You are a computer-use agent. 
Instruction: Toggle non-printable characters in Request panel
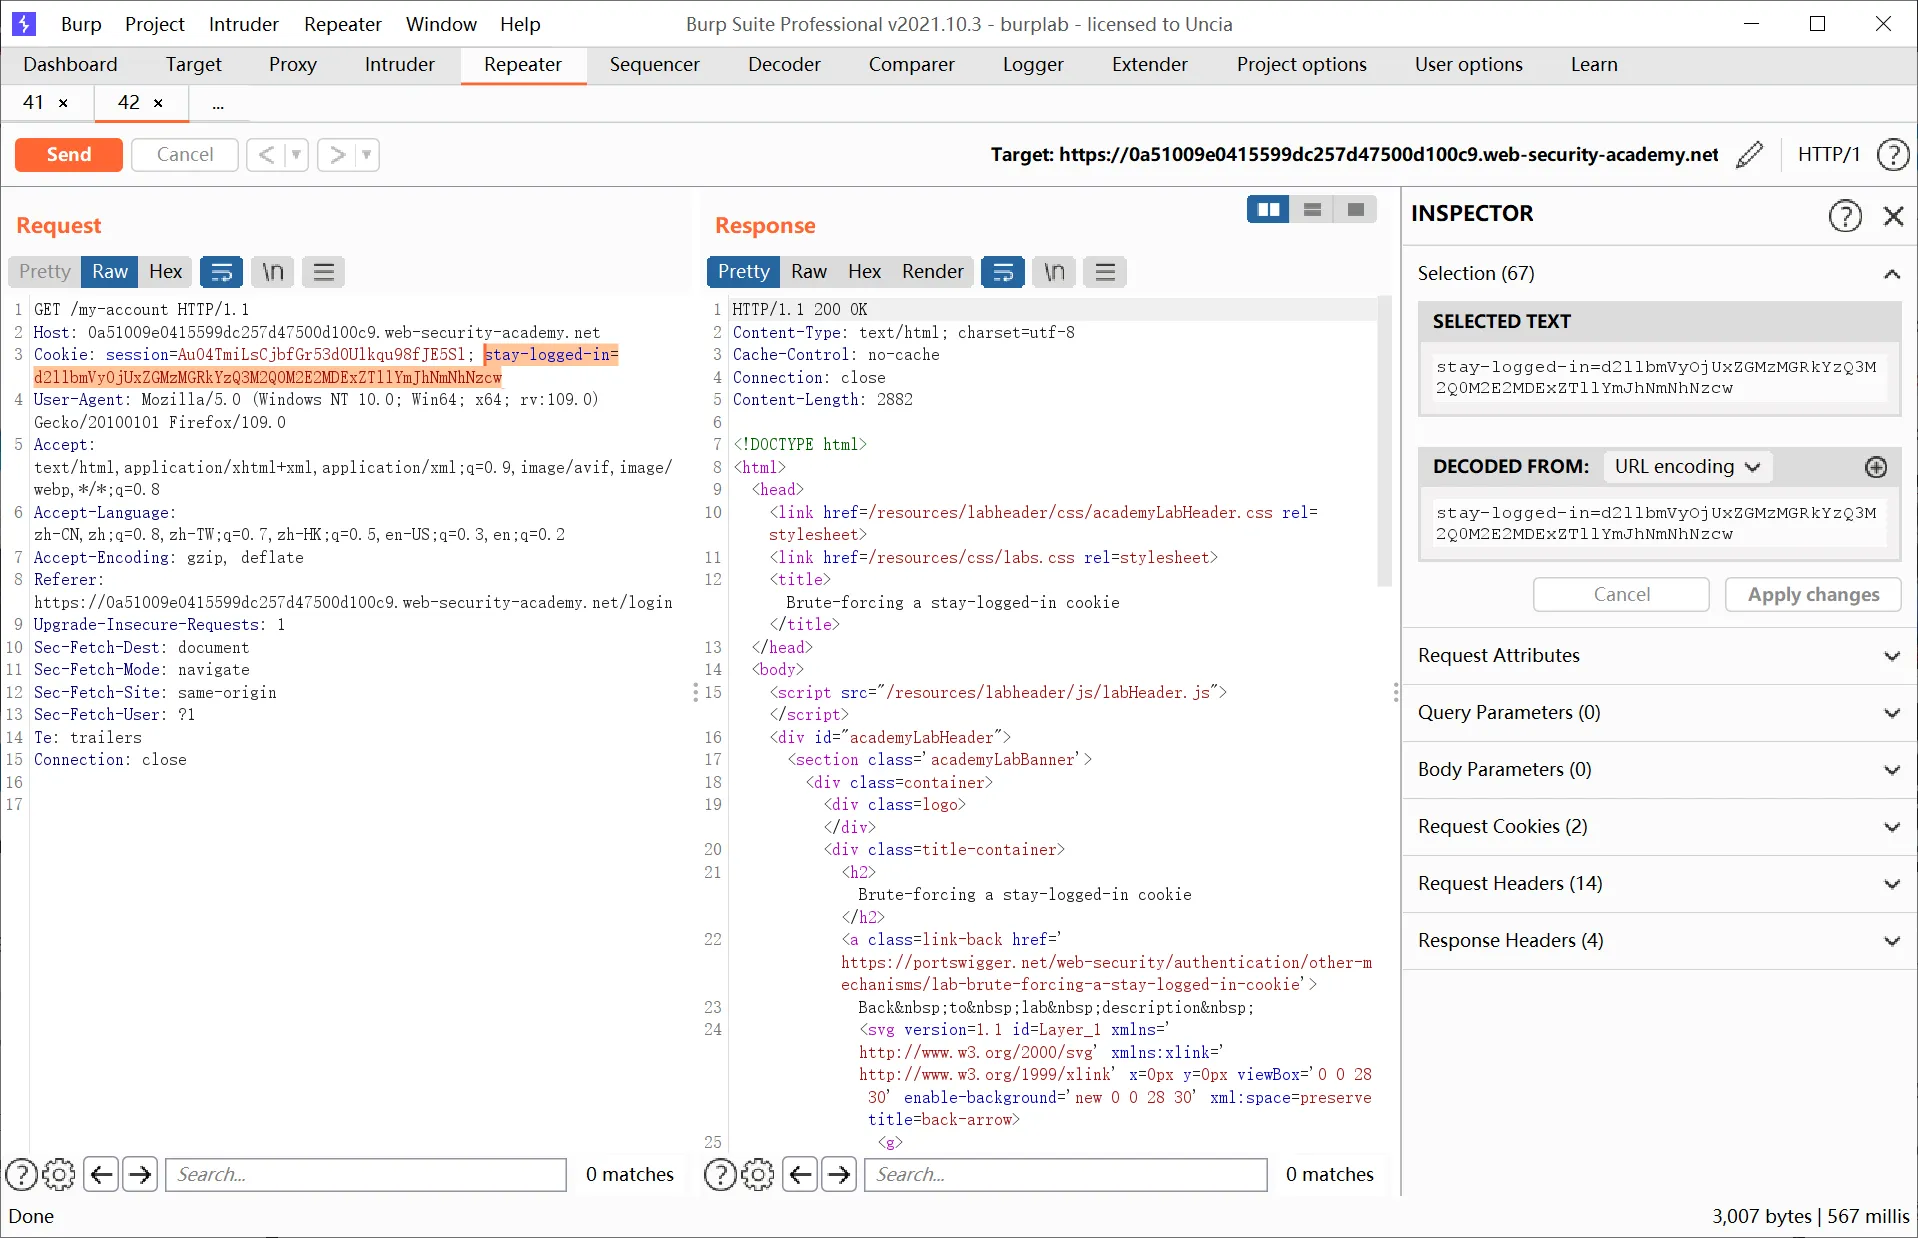273,272
